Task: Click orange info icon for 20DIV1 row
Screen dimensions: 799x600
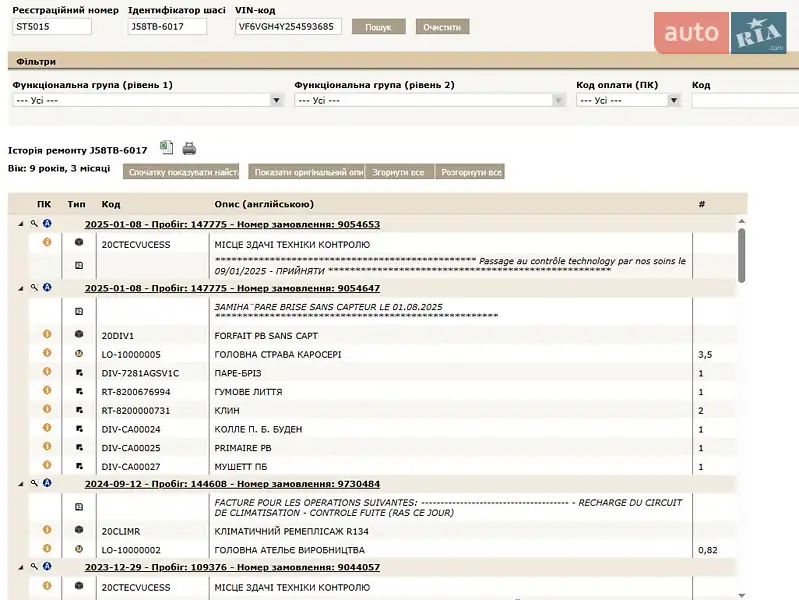Action: (46, 335)
